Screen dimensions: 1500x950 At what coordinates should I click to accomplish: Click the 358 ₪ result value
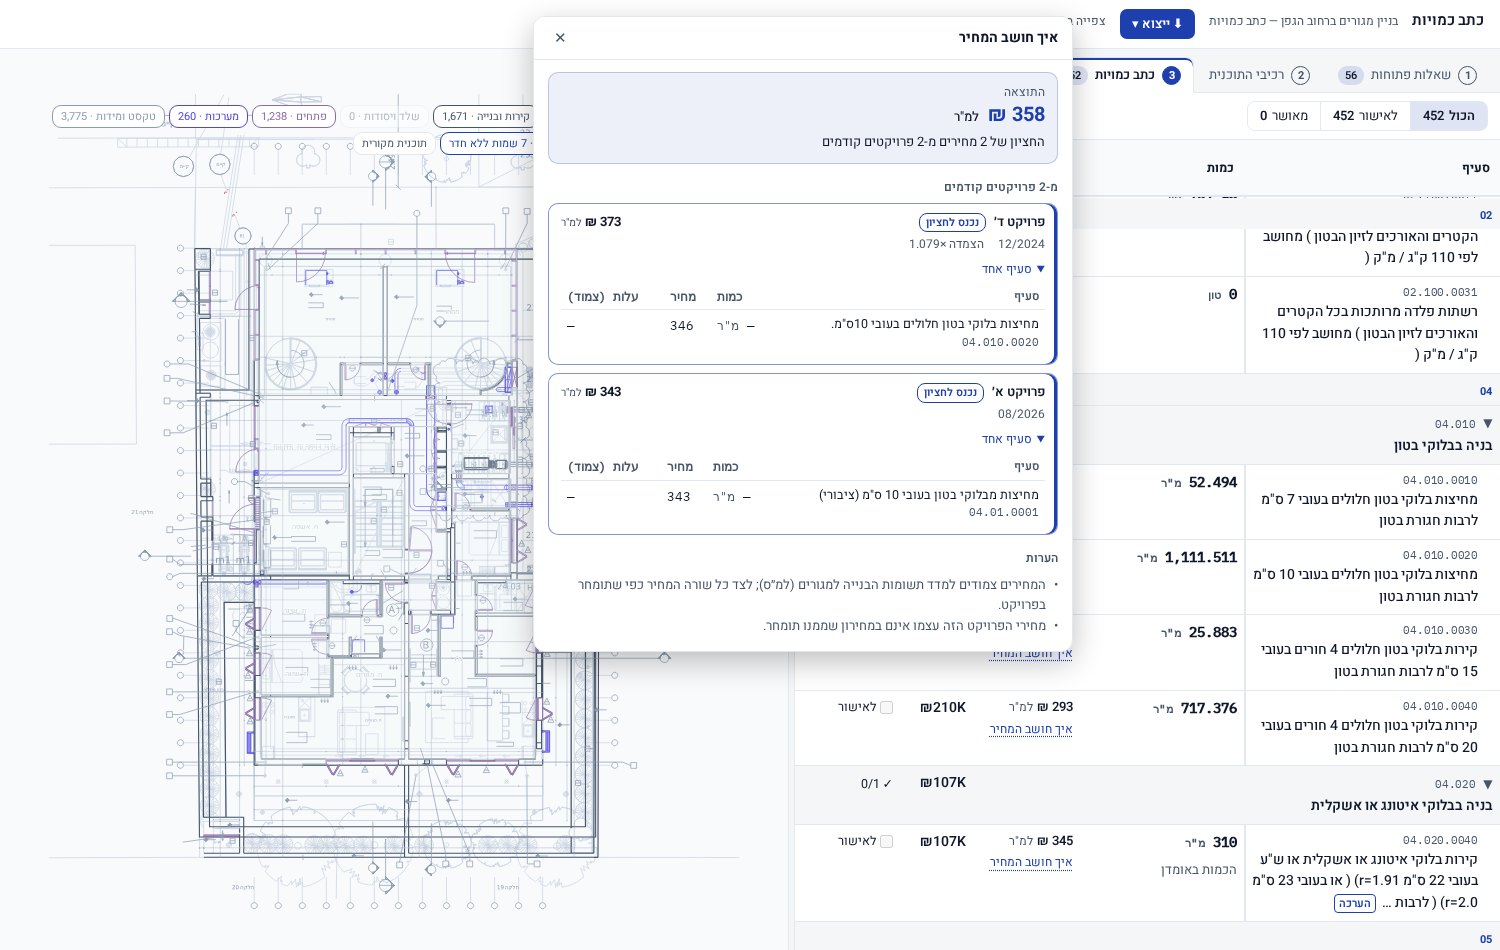1017,115
